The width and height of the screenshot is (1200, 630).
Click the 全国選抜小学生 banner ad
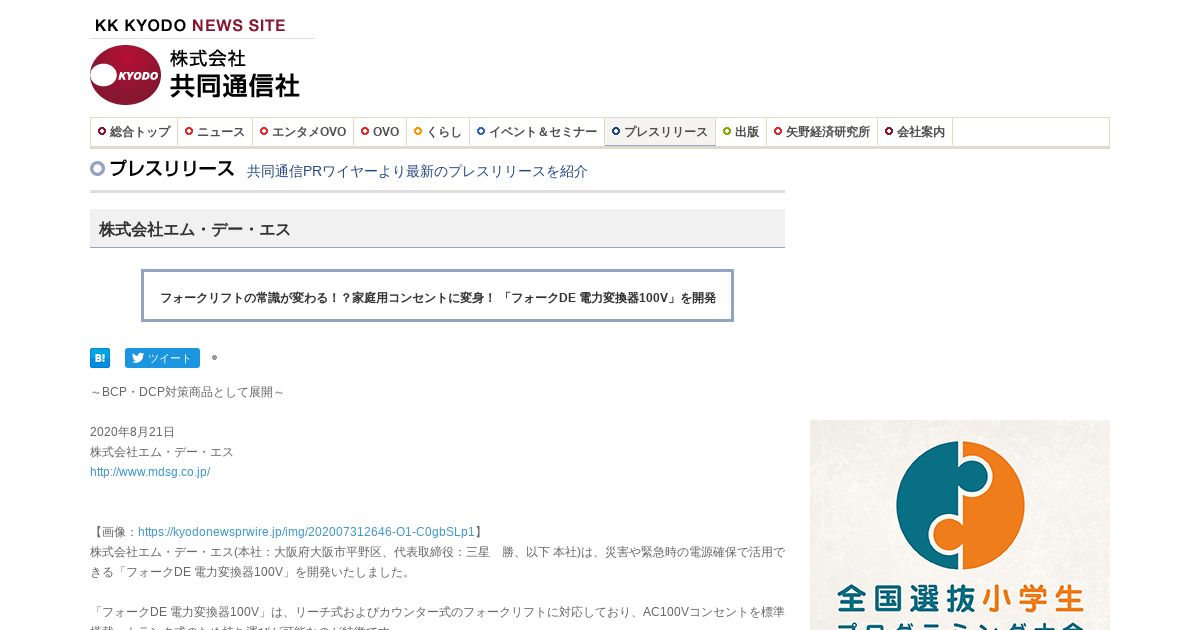(960, 525)
